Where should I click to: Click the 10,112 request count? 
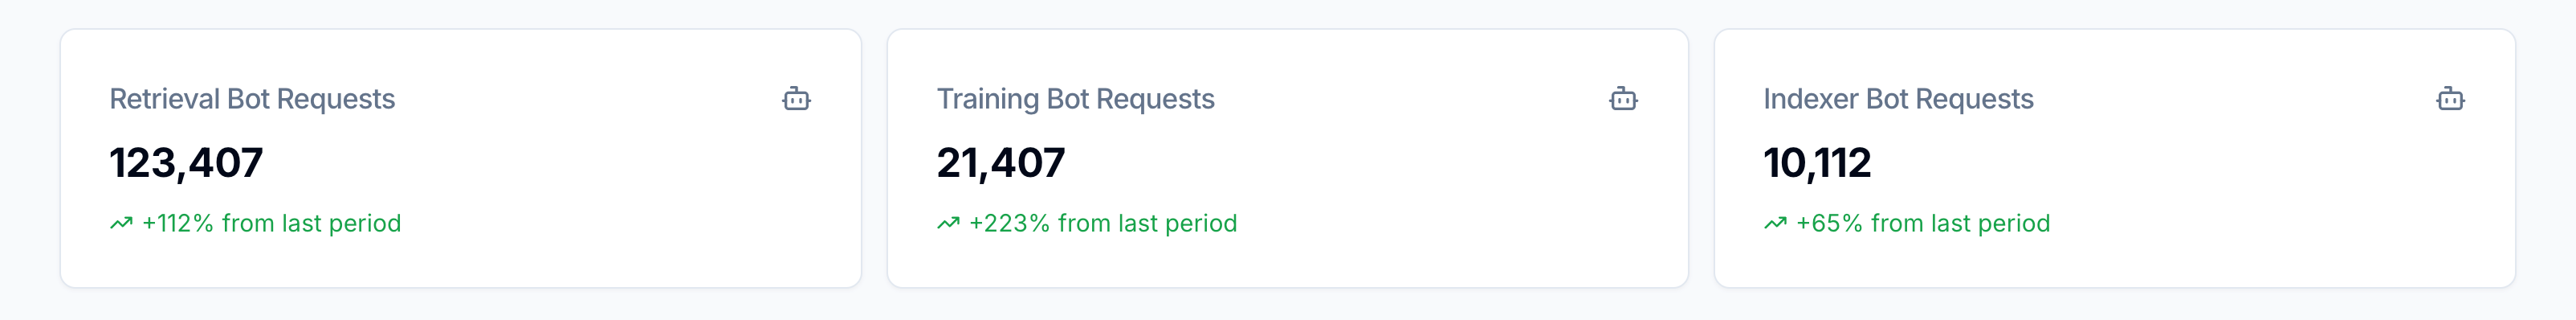point(1817,163)
